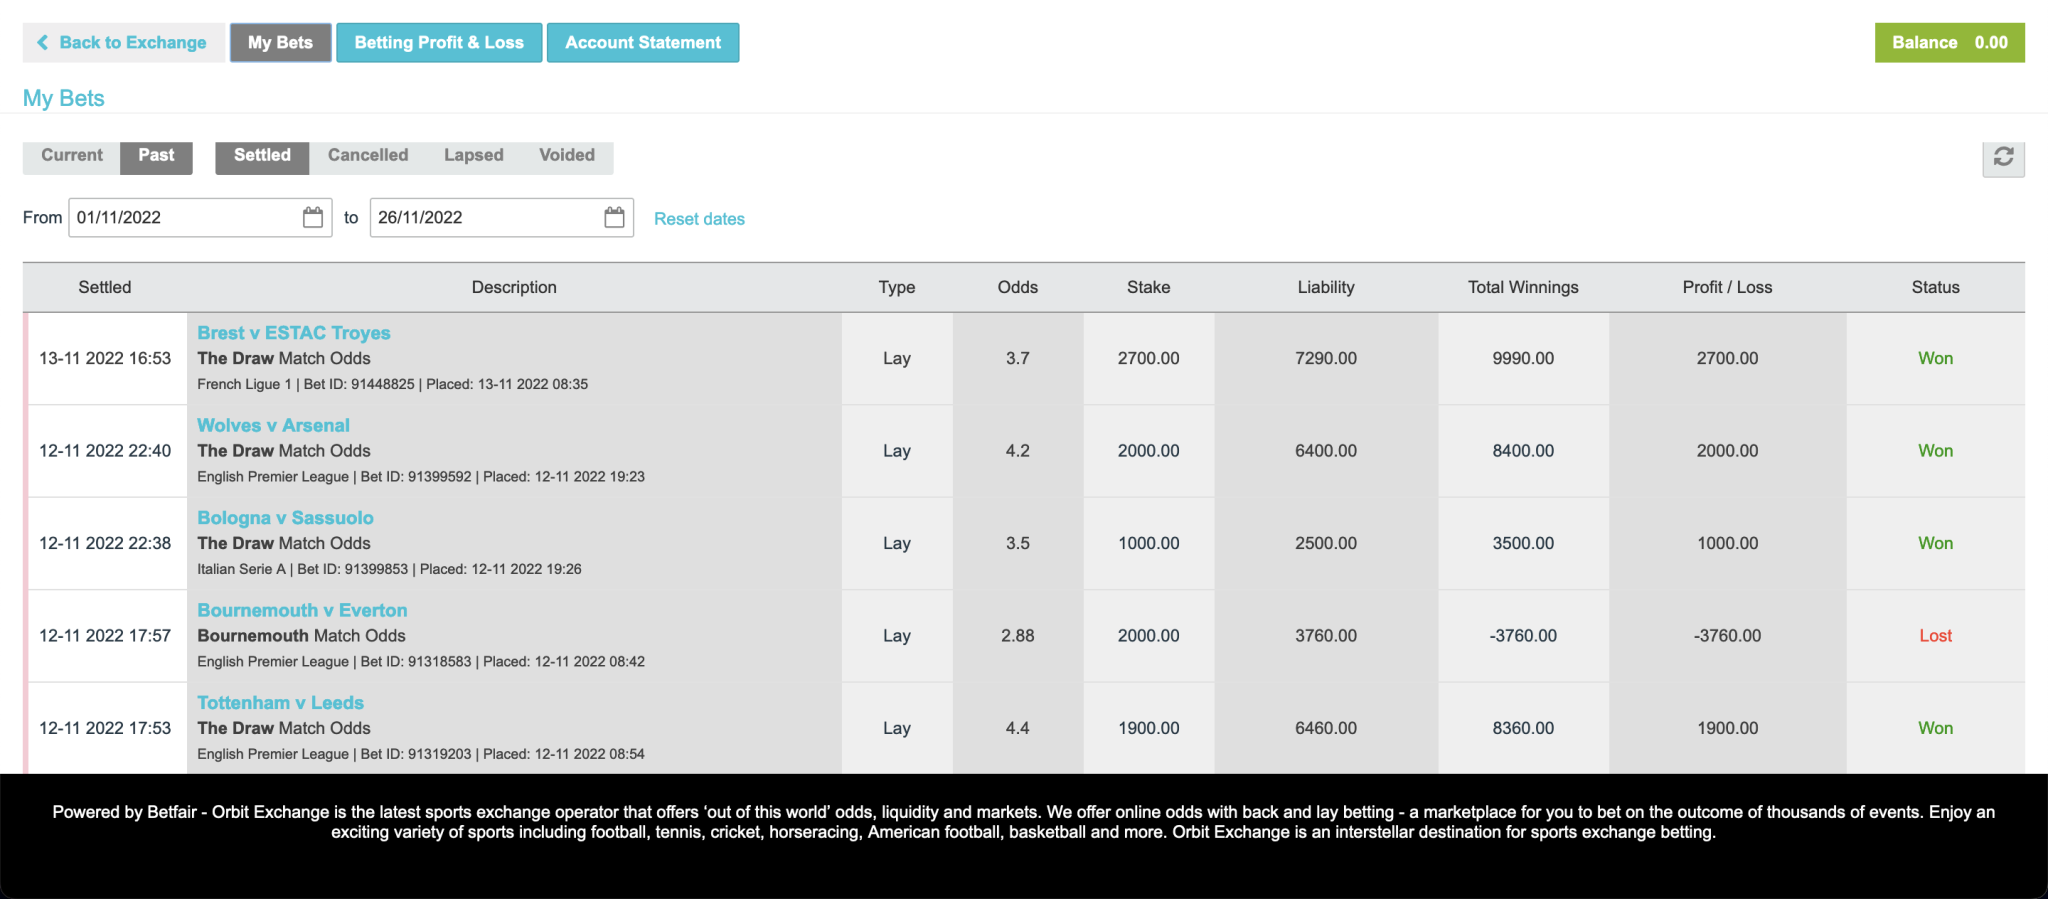Open Account Statement tab
The height and width of the screenshot is (899, 2048).
[x=643, y=42]
